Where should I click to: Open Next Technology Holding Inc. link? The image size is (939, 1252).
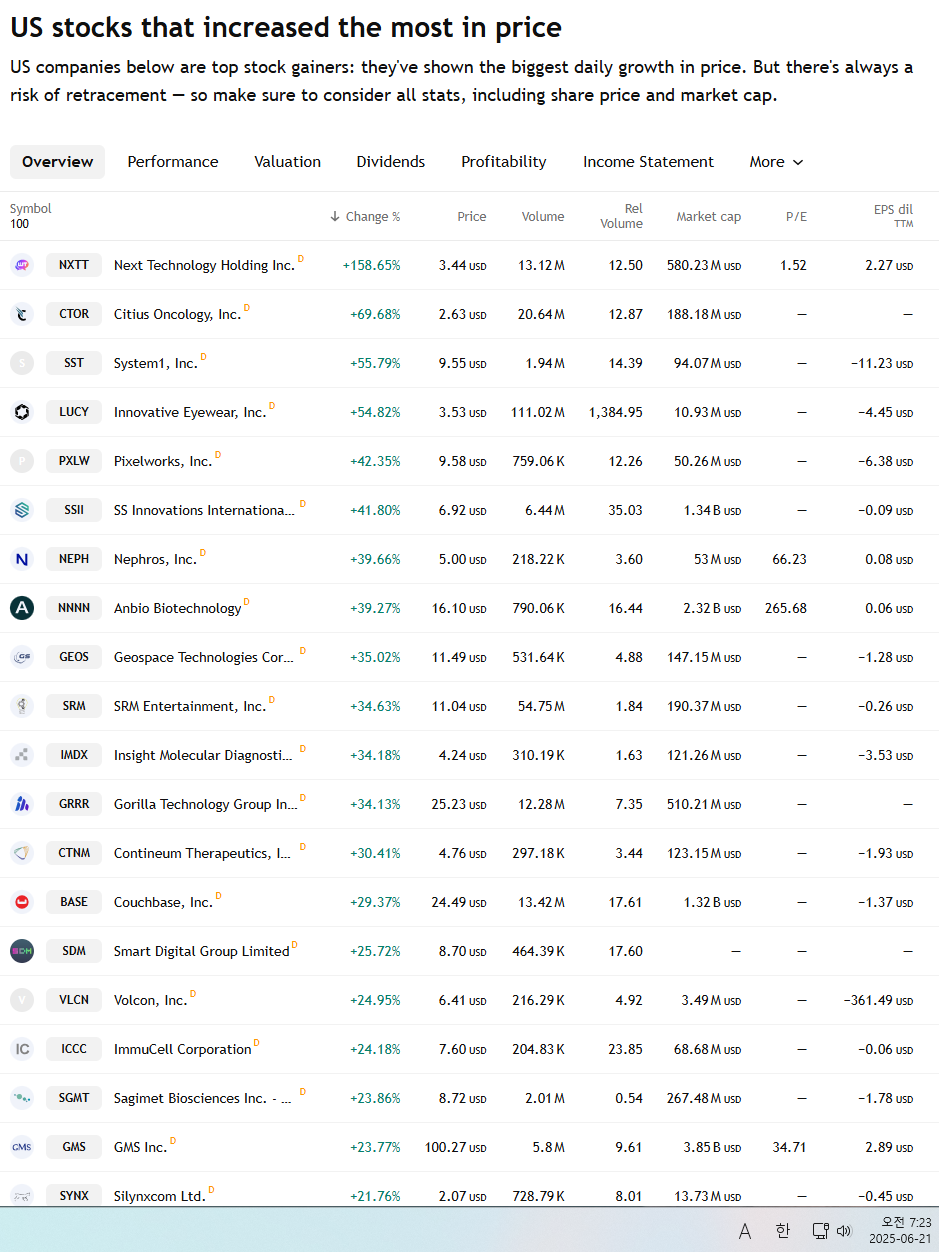(204, 265)
